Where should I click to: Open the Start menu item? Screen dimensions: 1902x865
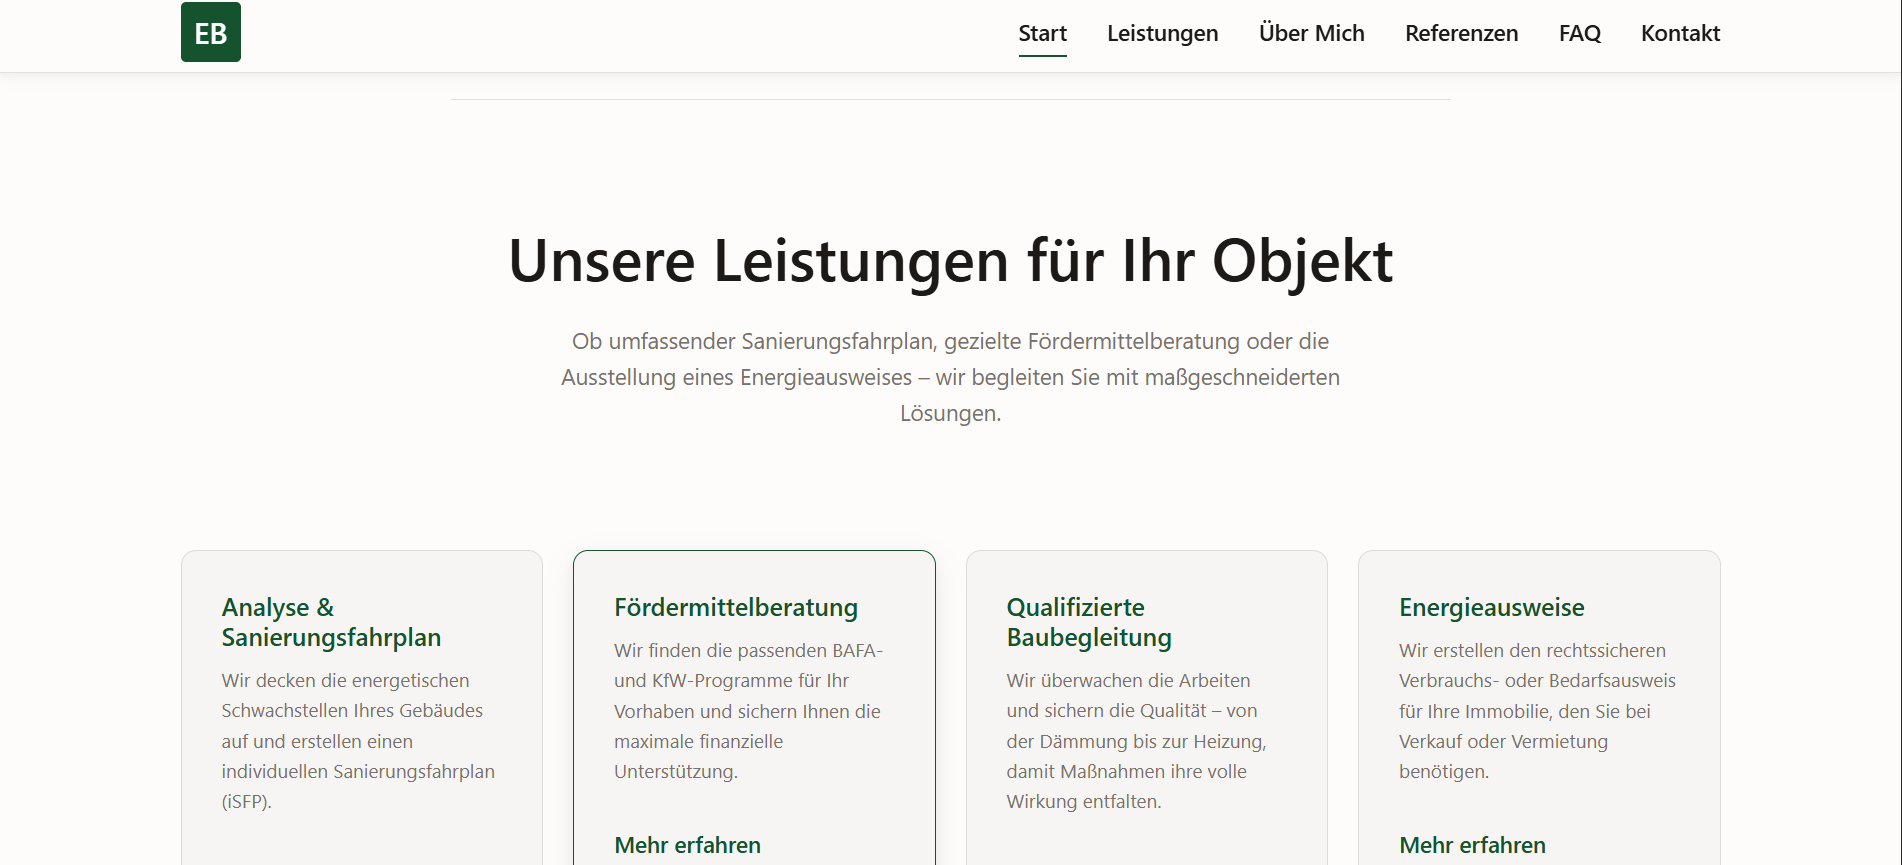click(x=1042, y=33)
